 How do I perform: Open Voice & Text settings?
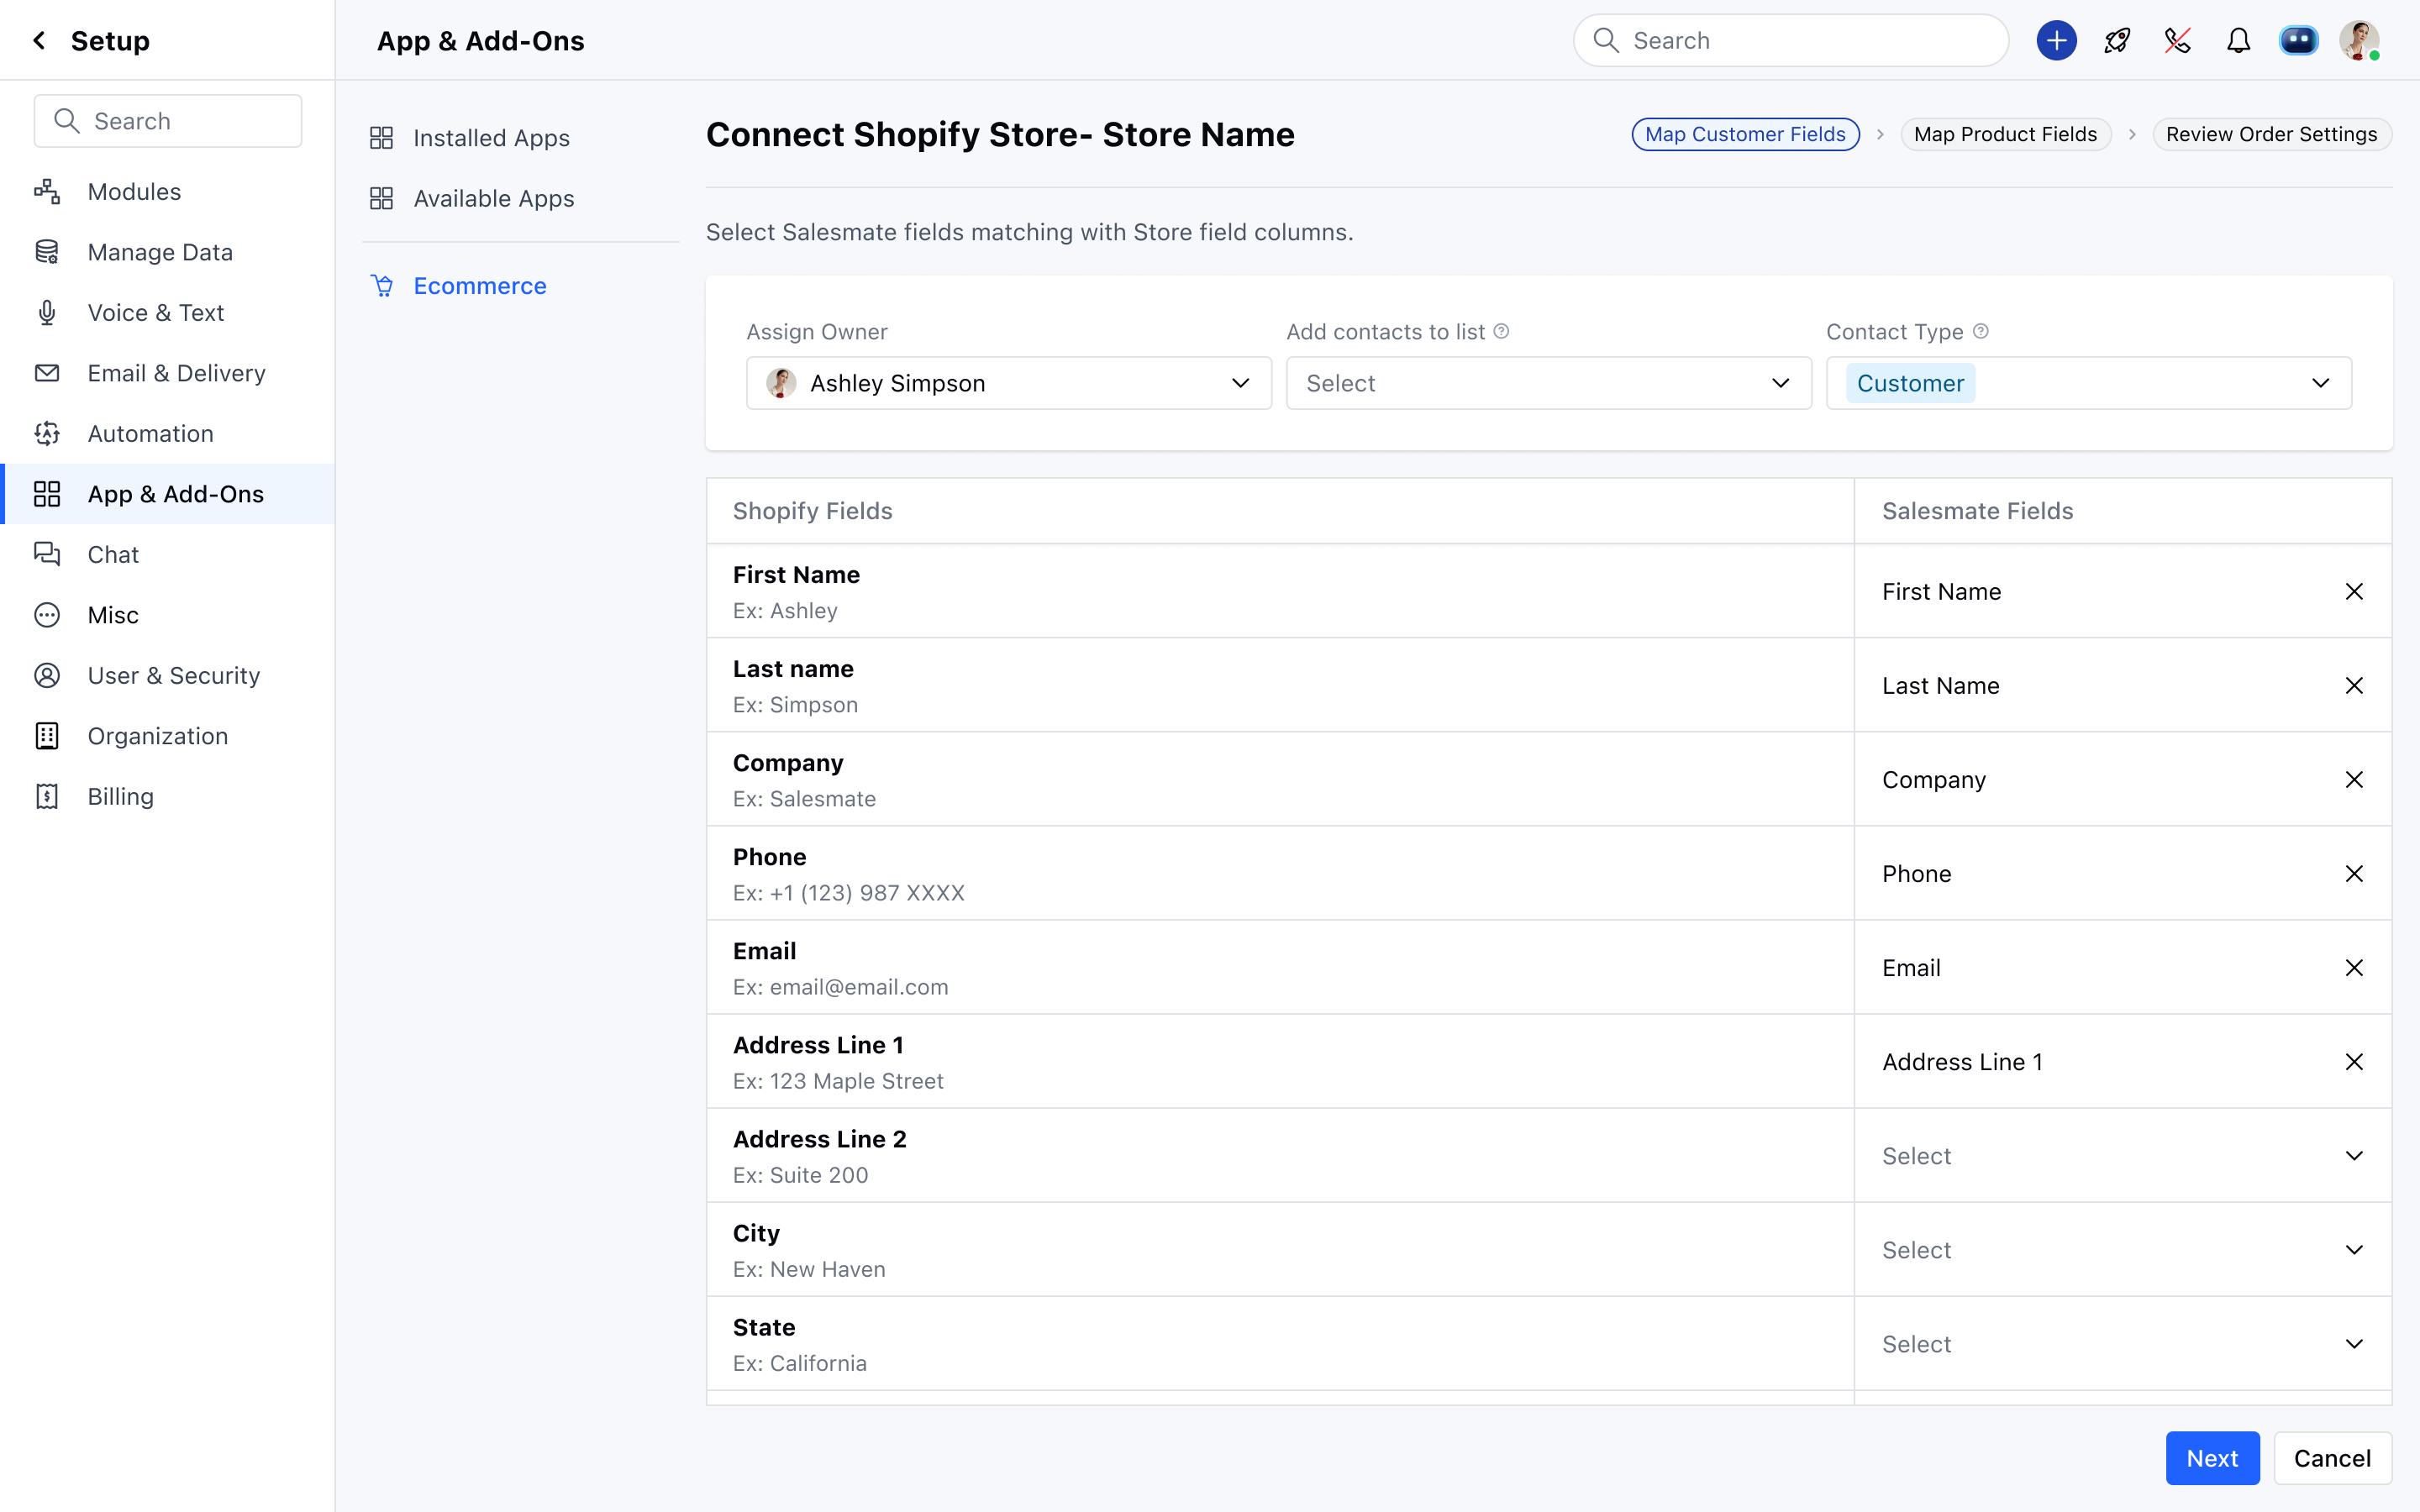(x=167, y=312)
